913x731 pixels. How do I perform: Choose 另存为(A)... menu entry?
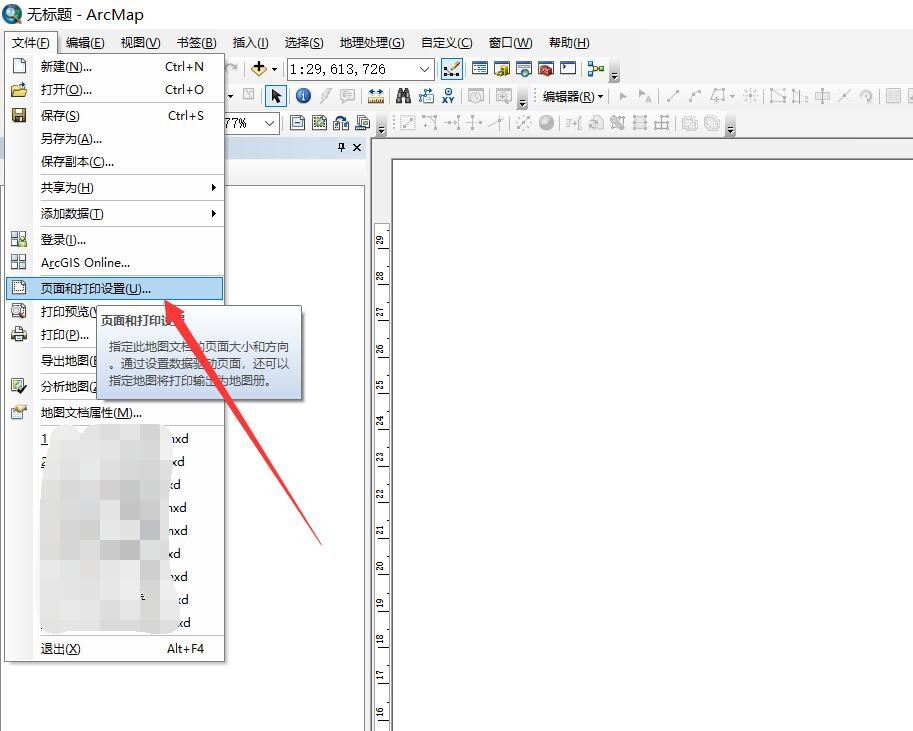(115, 139)
